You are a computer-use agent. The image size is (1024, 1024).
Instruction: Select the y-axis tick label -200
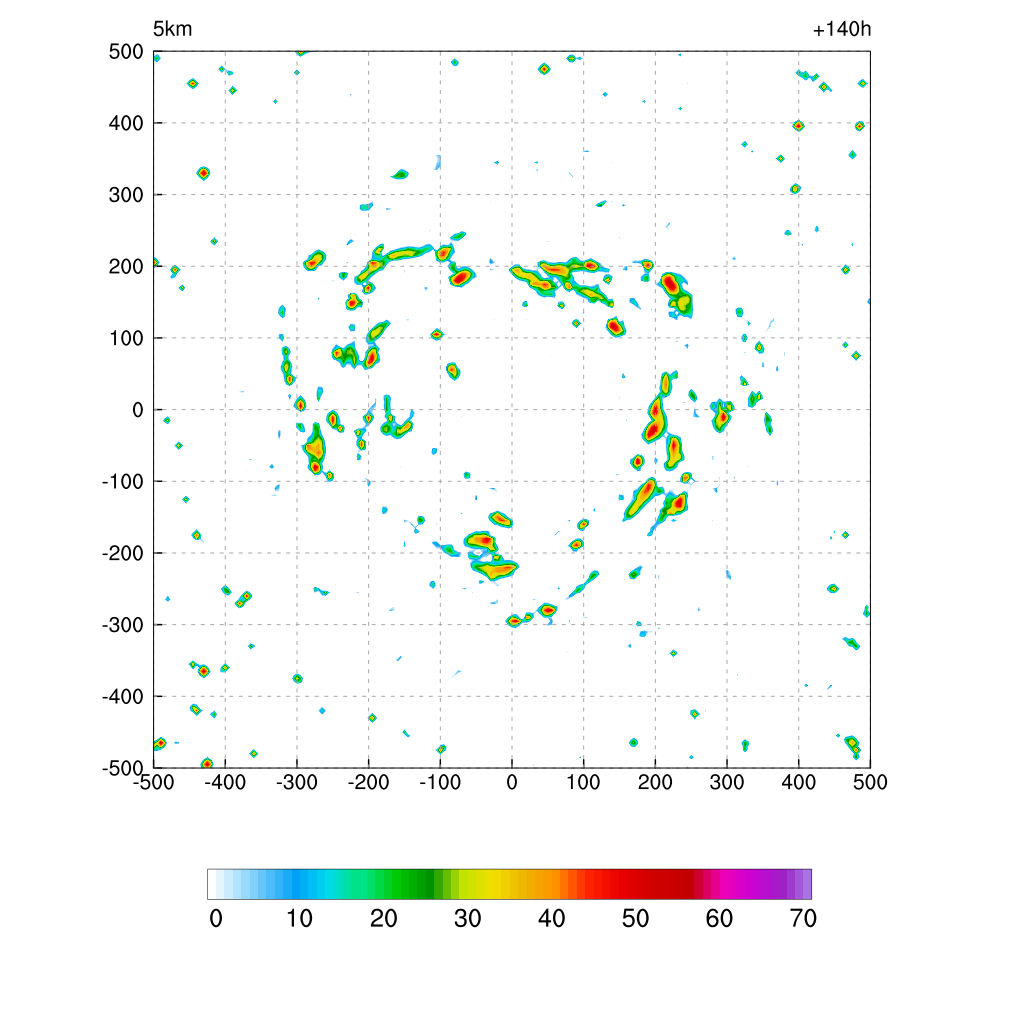[x=123, y=553]
